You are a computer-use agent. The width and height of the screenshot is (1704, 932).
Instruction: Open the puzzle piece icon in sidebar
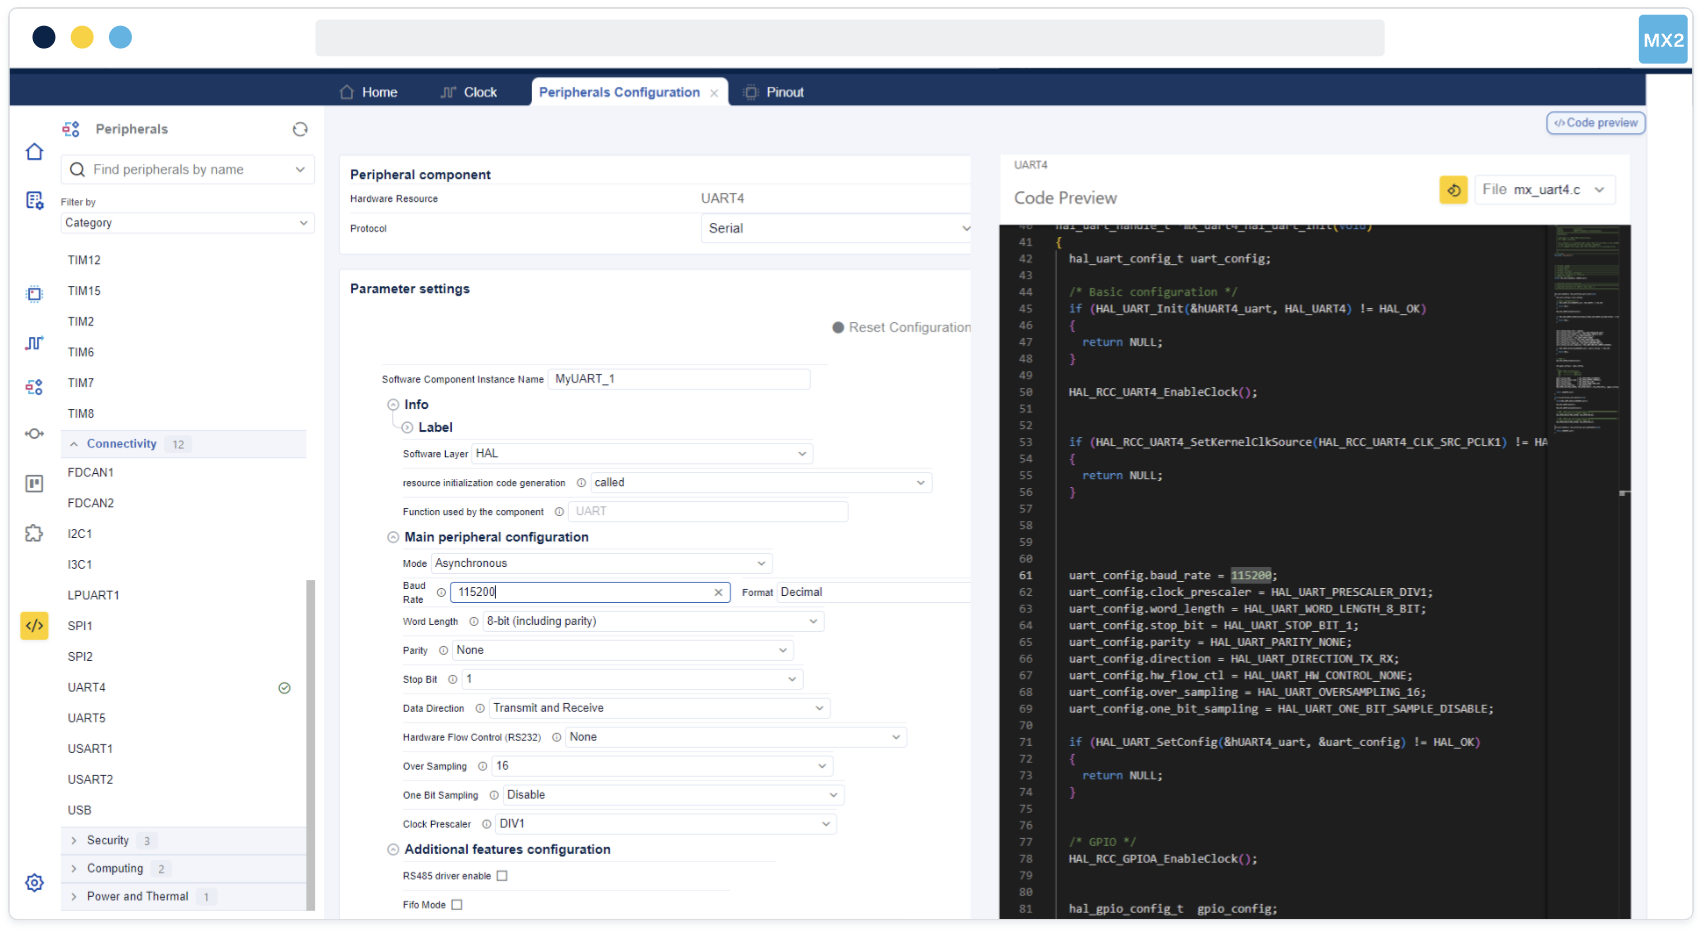pyautogui.click(x=34, y=533)
